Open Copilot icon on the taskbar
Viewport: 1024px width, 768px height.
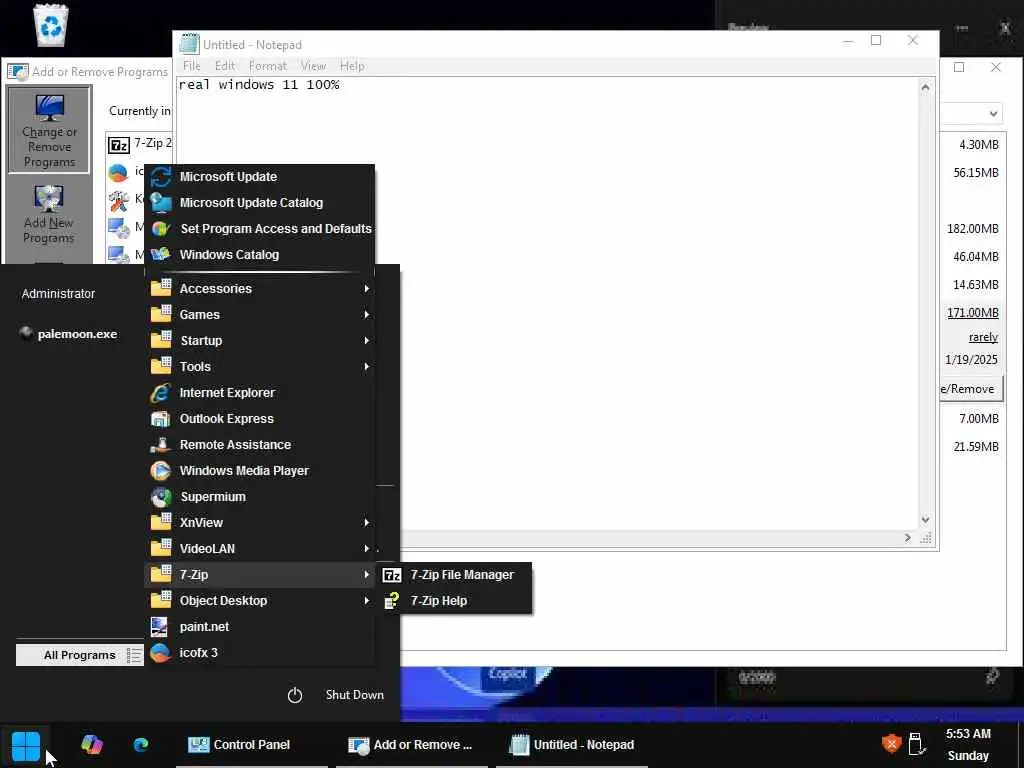tap(92, 744)
